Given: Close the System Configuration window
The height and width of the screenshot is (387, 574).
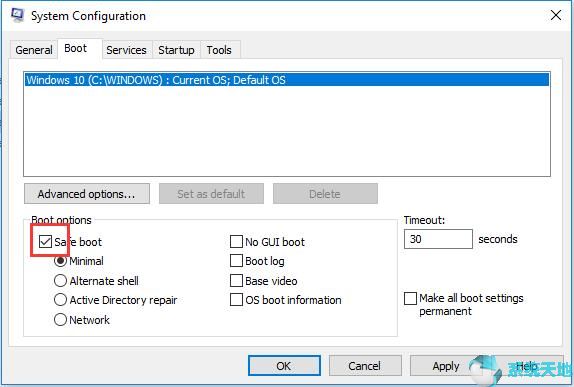Looking at the screenshot, I should pyautogui.click(x=556, y=15).
